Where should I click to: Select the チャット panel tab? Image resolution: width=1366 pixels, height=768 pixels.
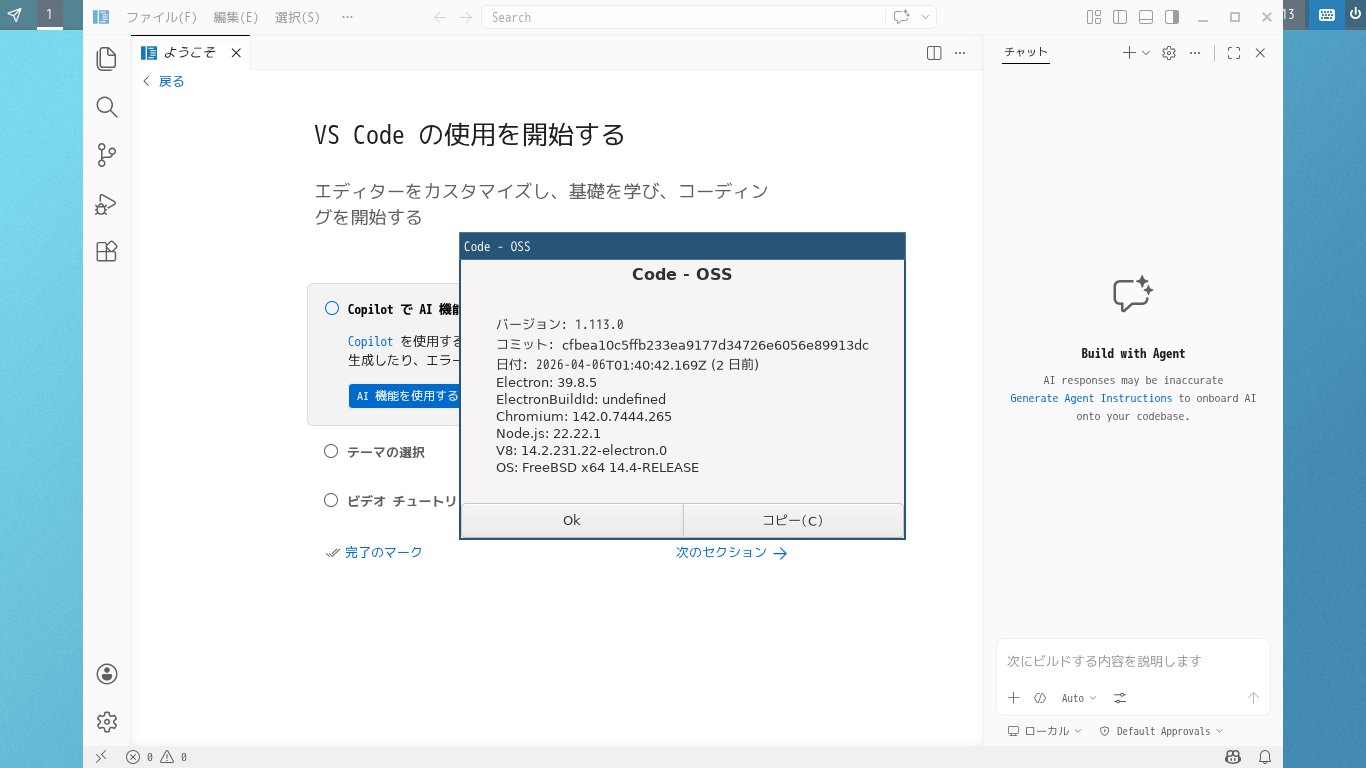(x=1026, y=53)
